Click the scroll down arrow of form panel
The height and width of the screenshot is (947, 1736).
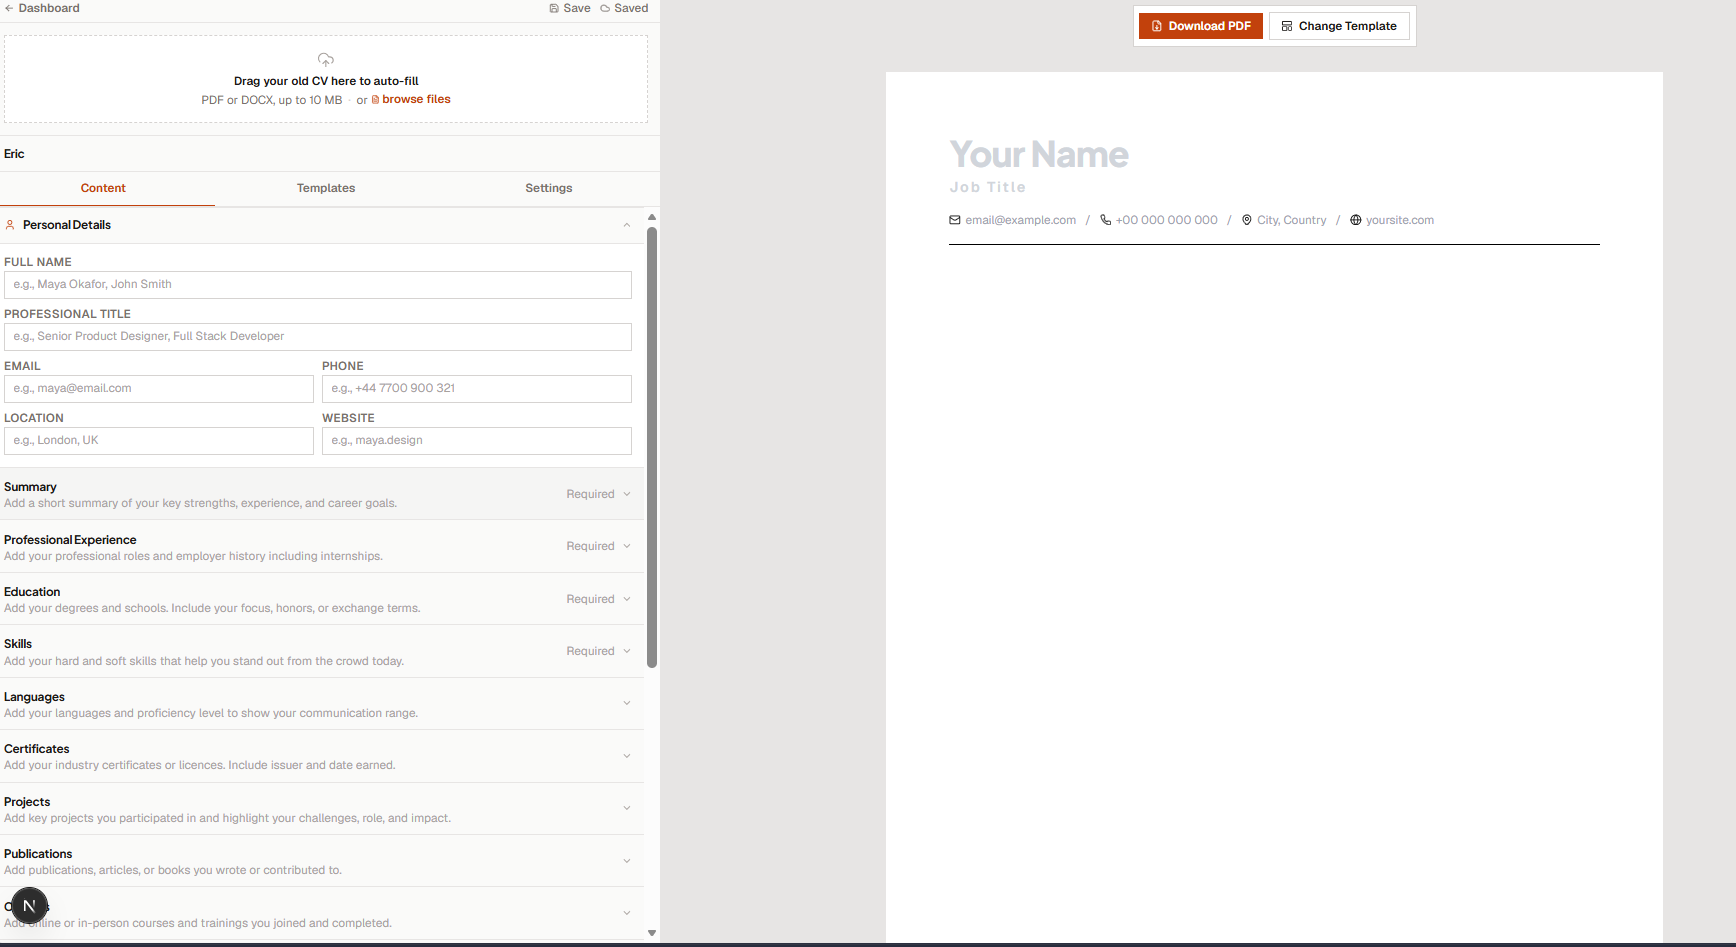click(x=652, y=933)
